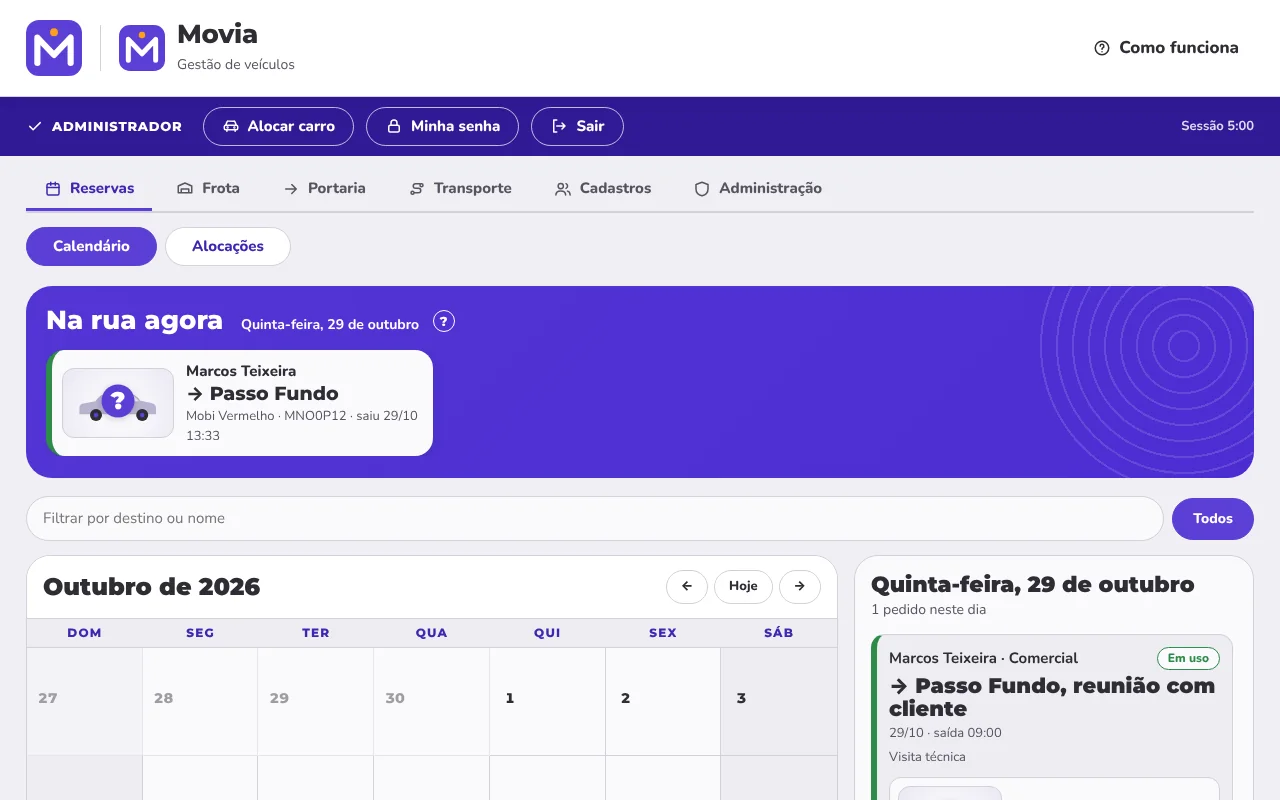Click the car placeholder thumbnail for Marcos Teixeira
Screen dimensions: 1280x800
click(118, 403)
